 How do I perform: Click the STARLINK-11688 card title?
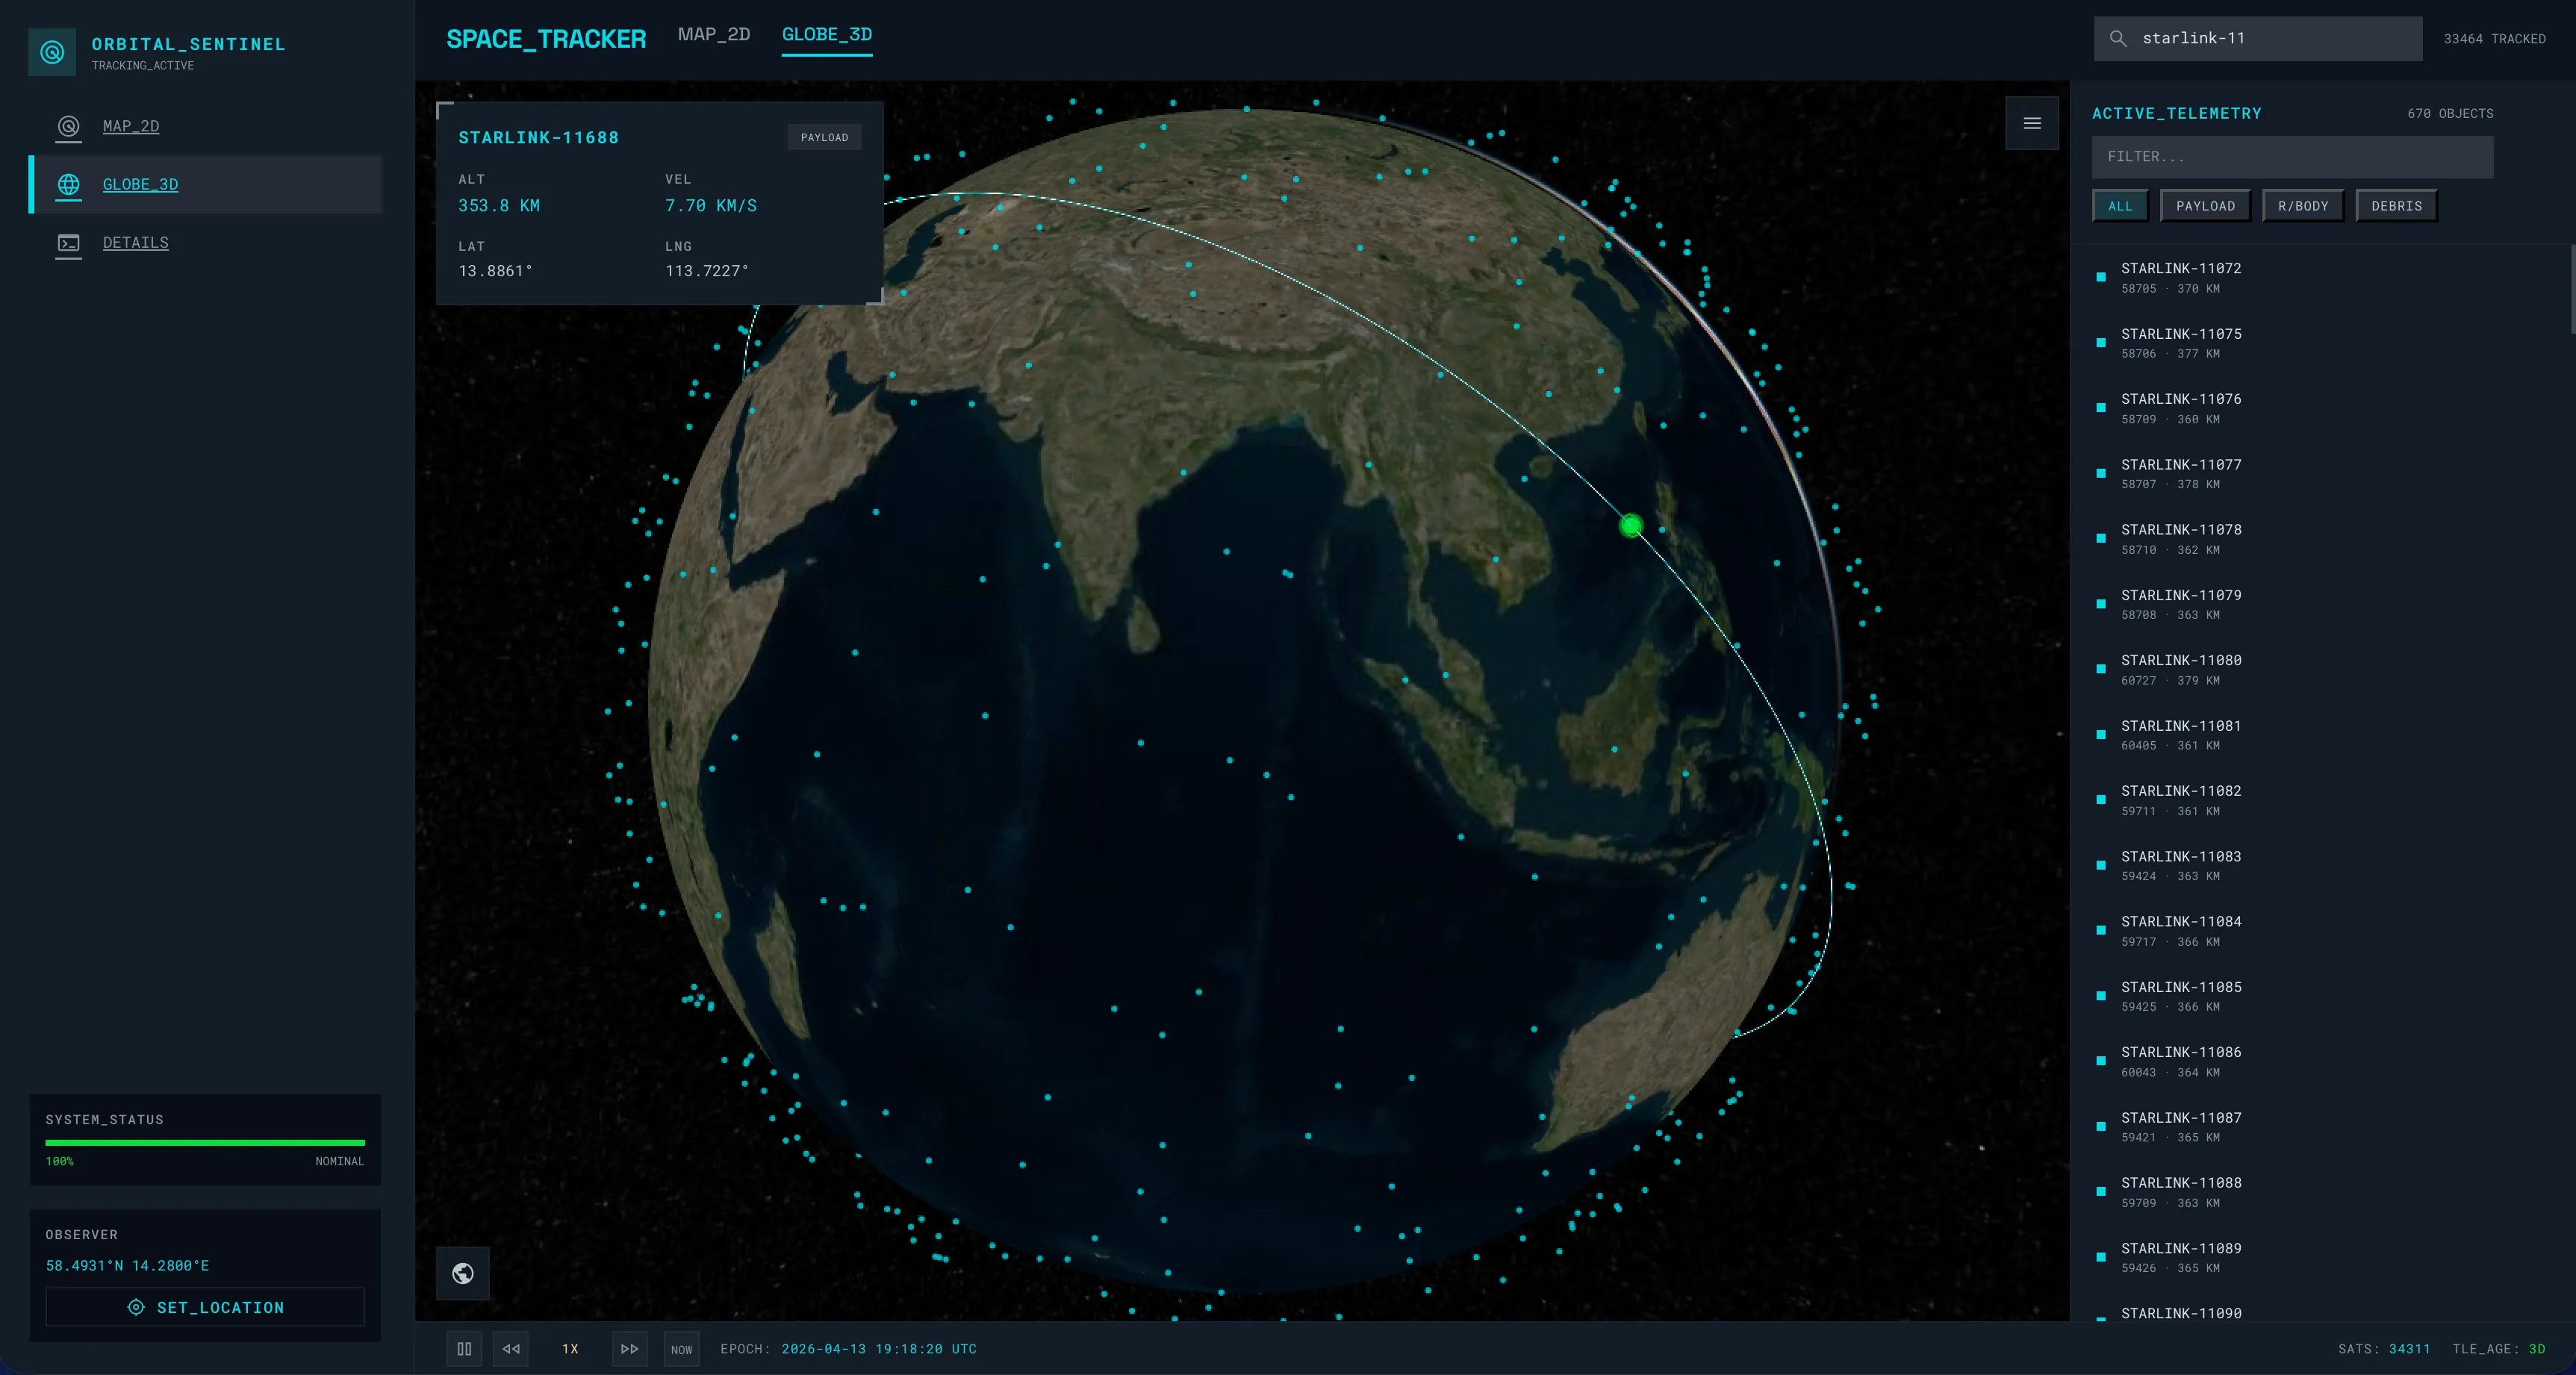point(538,138)
